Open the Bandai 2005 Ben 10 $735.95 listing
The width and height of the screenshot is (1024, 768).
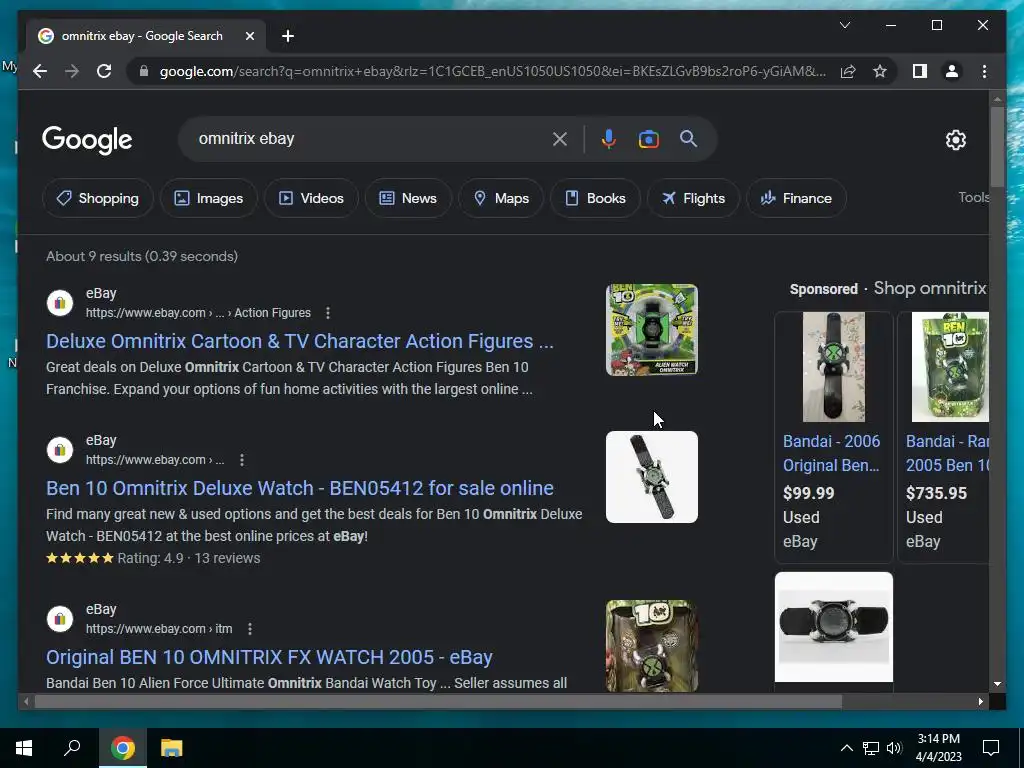947,453
